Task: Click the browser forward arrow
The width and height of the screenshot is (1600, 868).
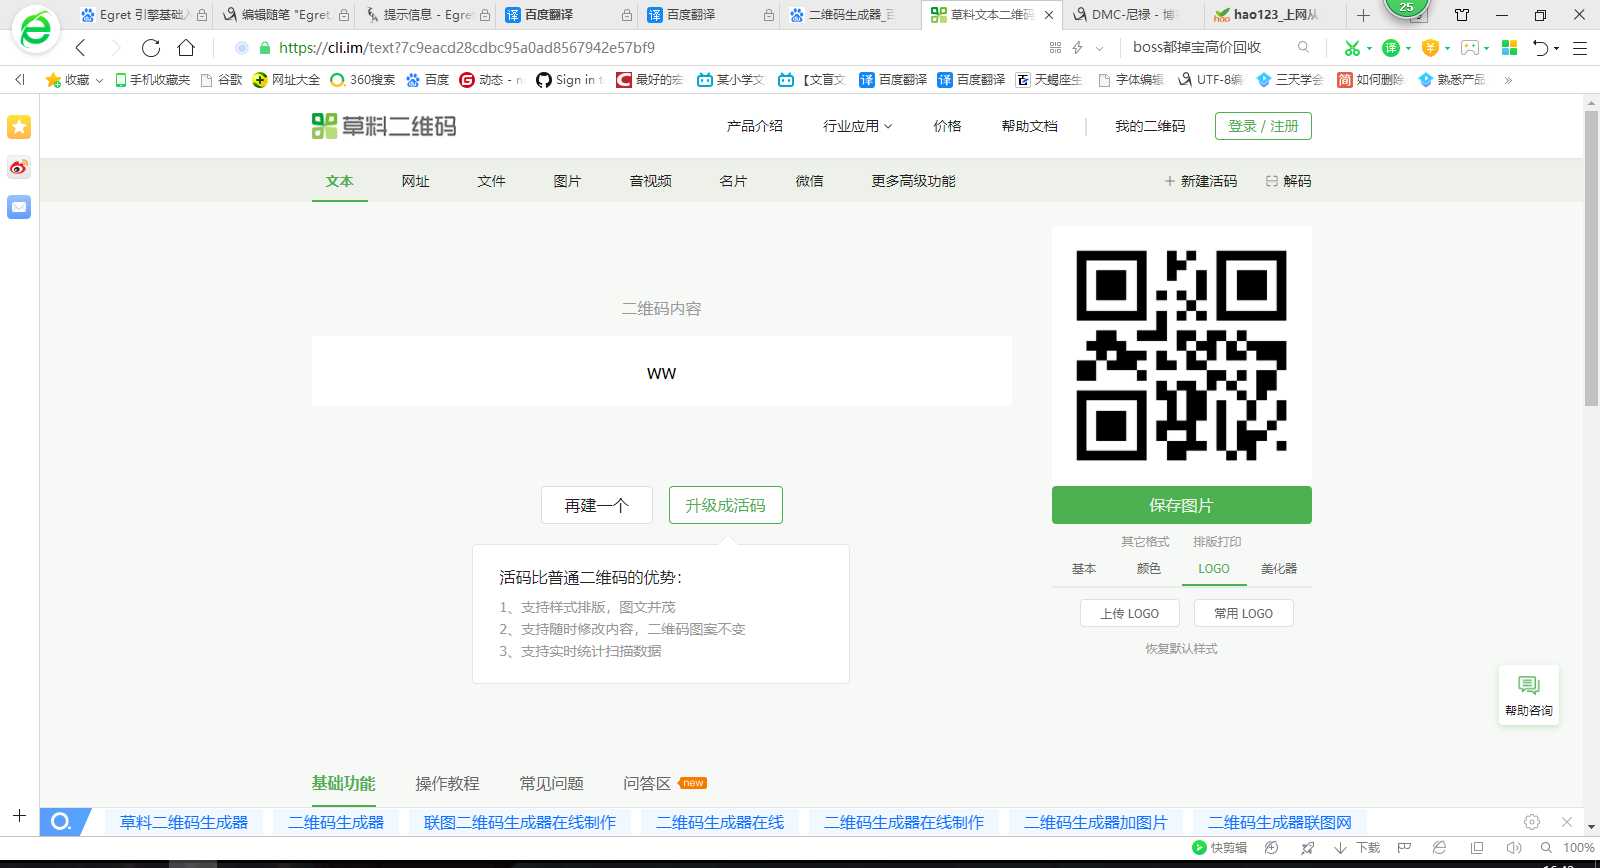Action: point(115,47)
